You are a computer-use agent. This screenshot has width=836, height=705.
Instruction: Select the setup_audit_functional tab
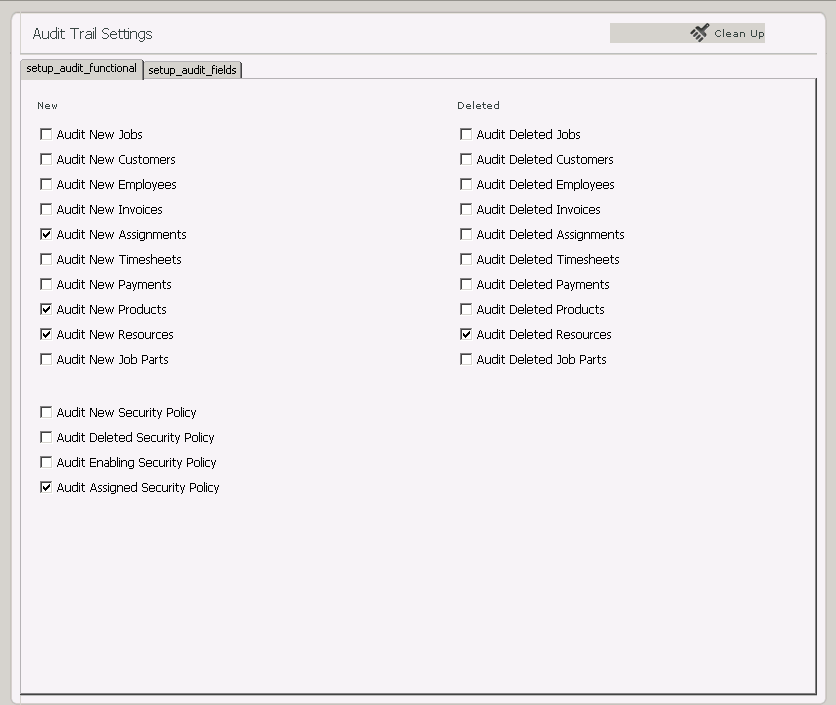click(81, 69)
